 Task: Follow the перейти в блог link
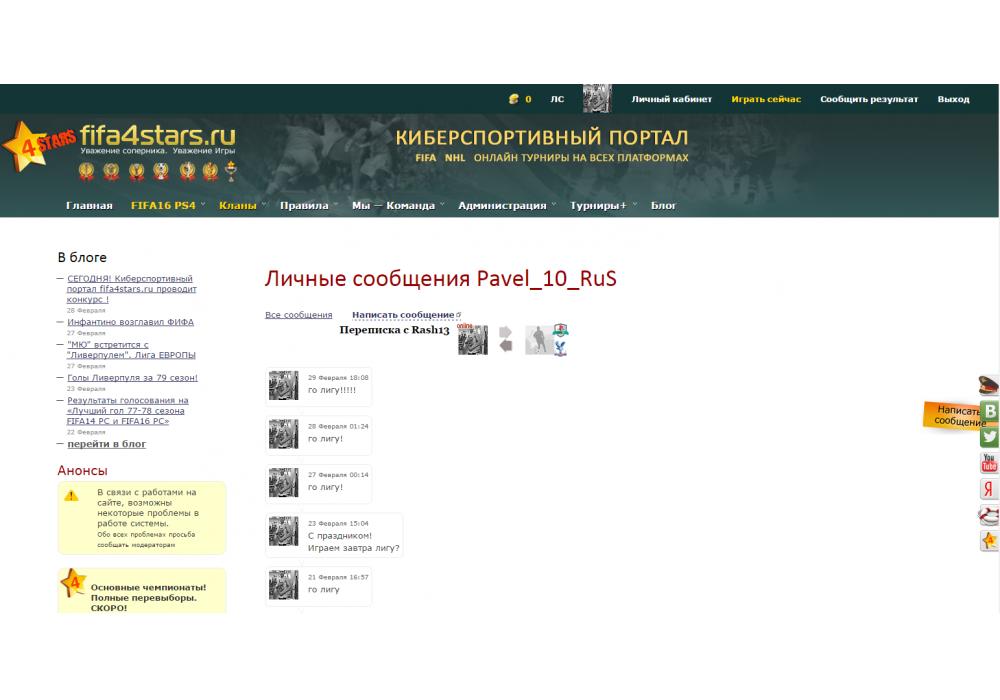pos(107,444)
